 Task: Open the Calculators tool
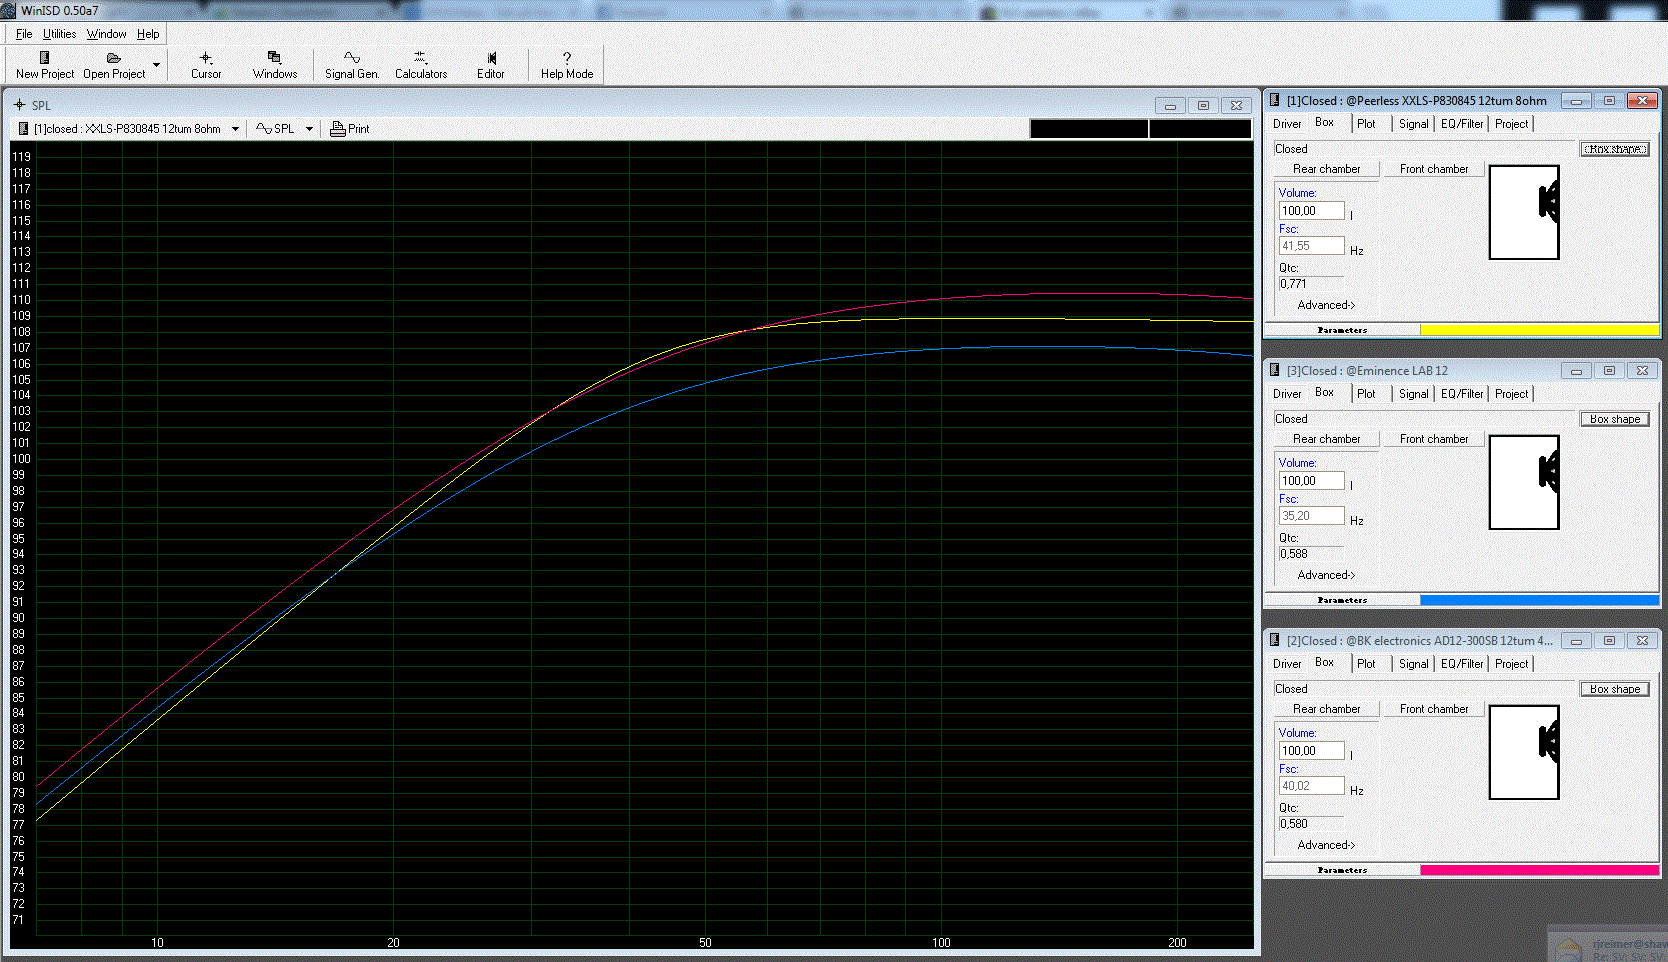[x=421, y=65]
